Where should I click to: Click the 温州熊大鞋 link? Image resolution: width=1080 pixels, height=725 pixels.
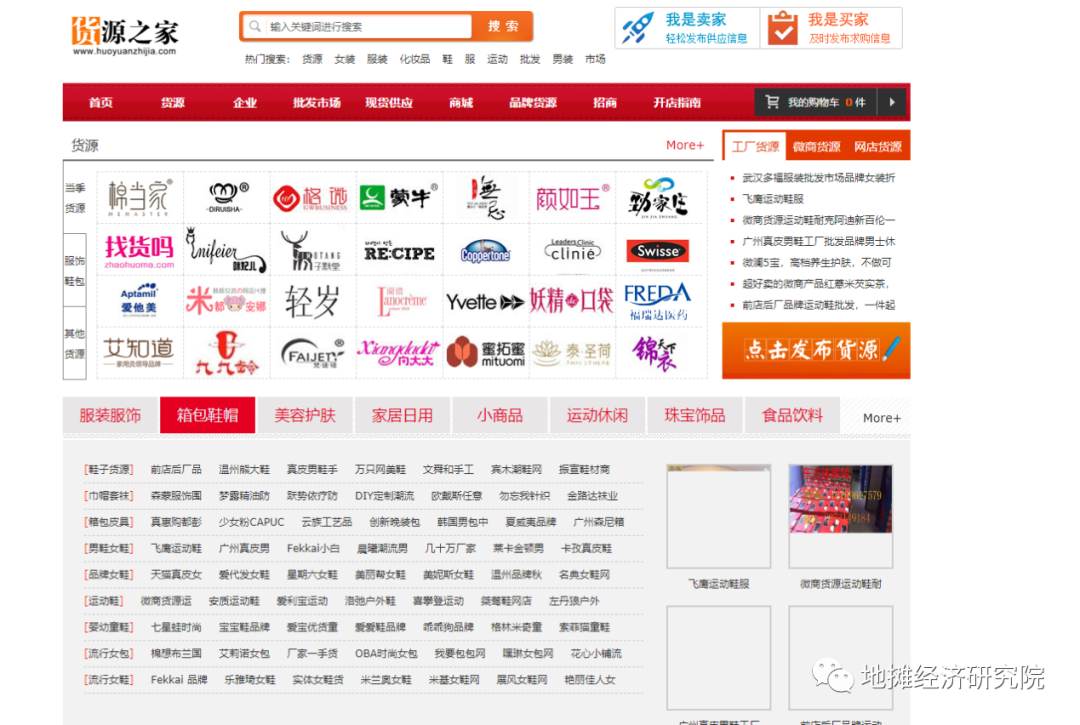click(245, 470)
